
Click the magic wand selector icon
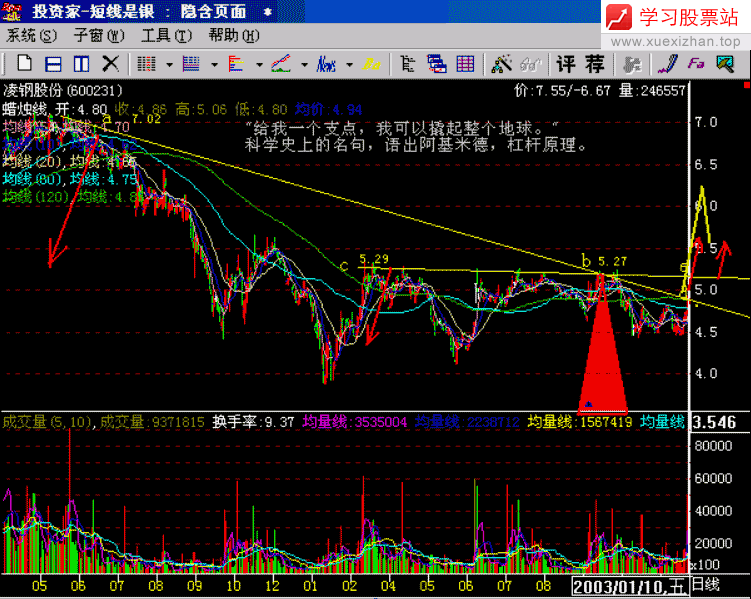point(501,64)
